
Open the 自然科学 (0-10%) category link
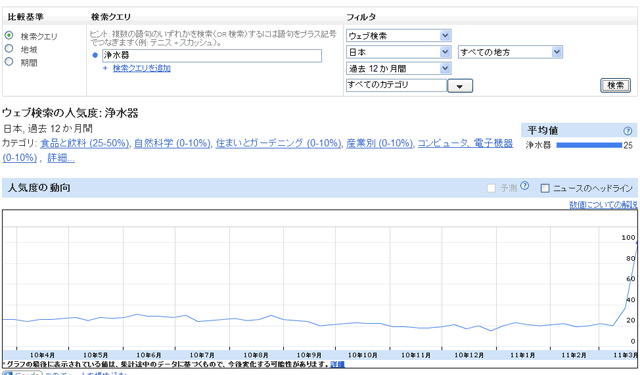(x=172, y=143)
